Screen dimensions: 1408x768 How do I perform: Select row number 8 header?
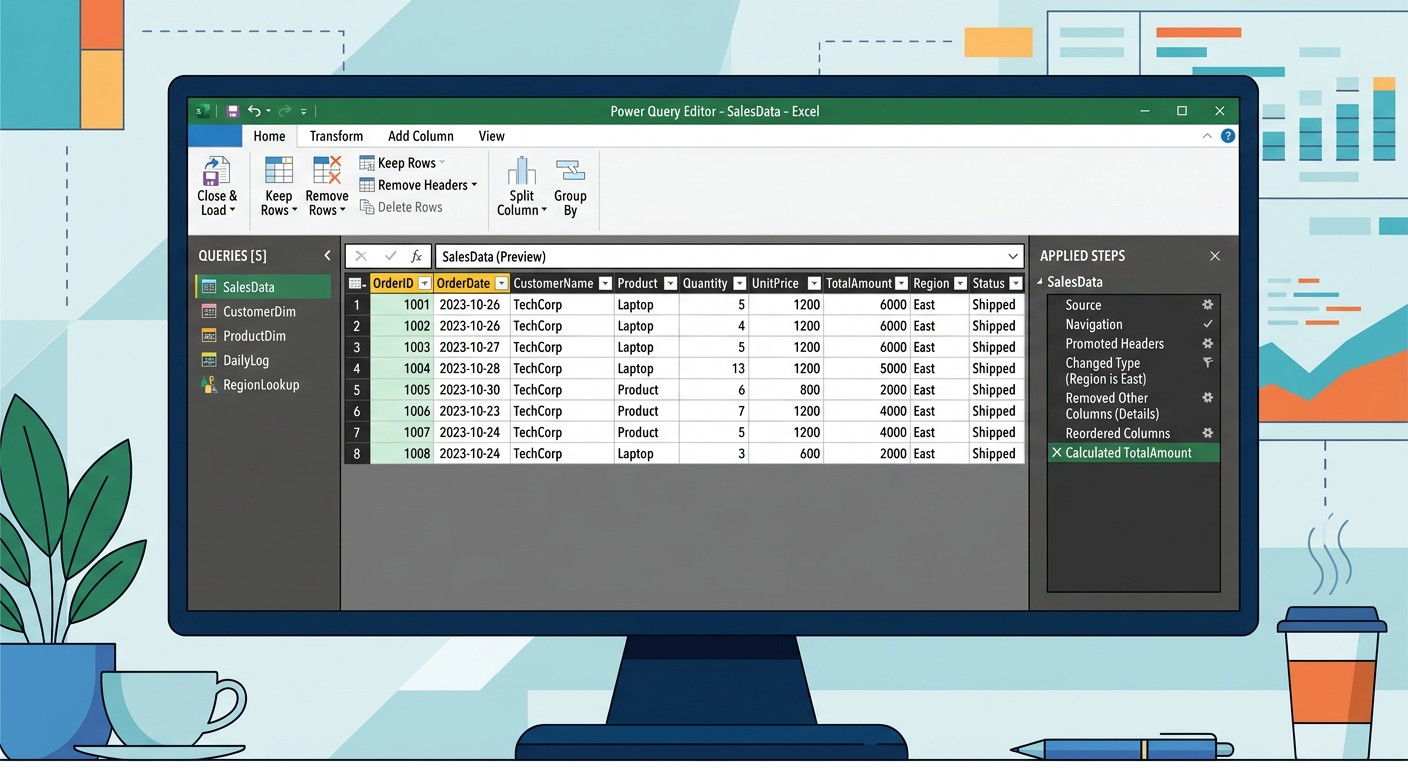tap(357, 454)
